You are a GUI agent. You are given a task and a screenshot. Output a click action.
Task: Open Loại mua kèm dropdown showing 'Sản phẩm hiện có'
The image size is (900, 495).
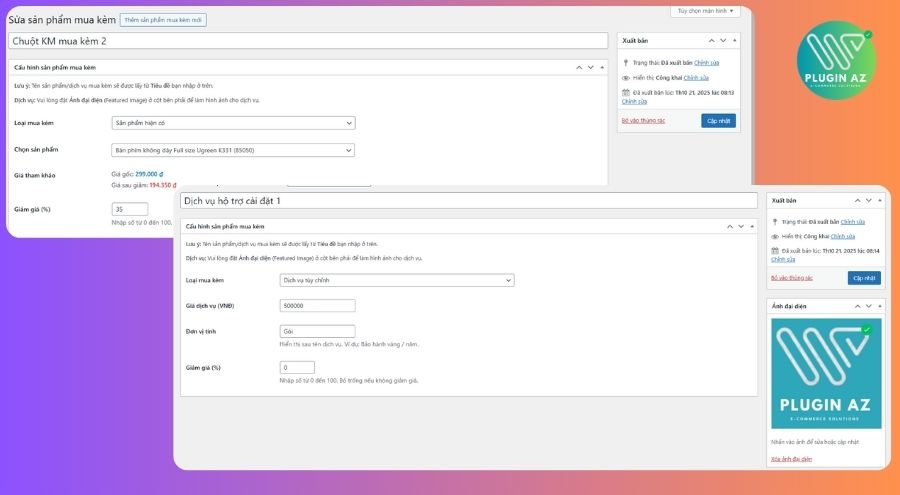pyautogui.click(x=233, y=123)
